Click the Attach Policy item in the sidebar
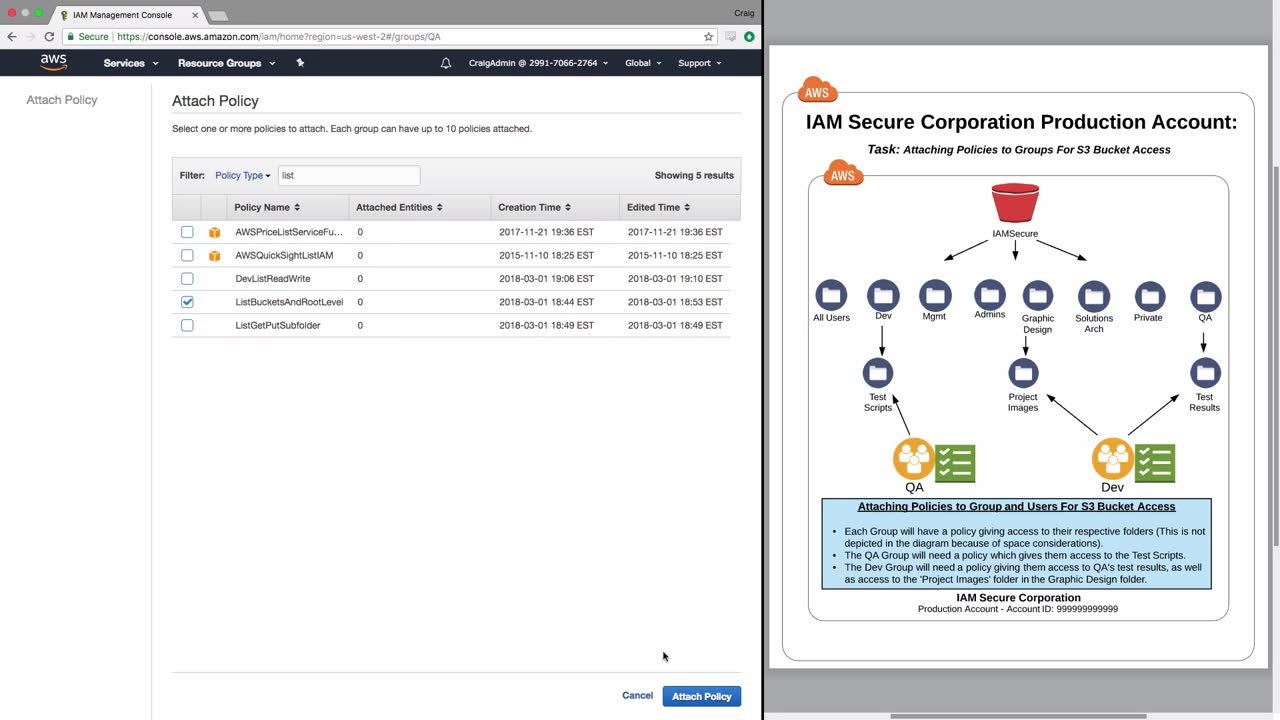Screen dimensions: 1280x720 tap(62, 100)
